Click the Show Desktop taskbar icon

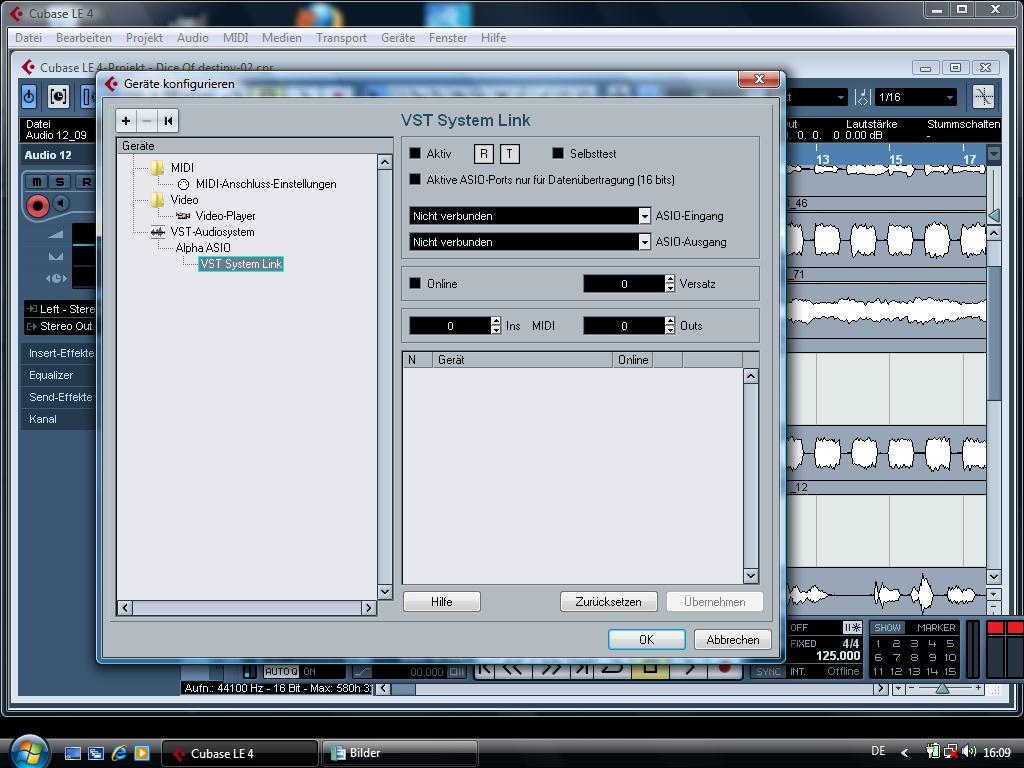point(72,754)
